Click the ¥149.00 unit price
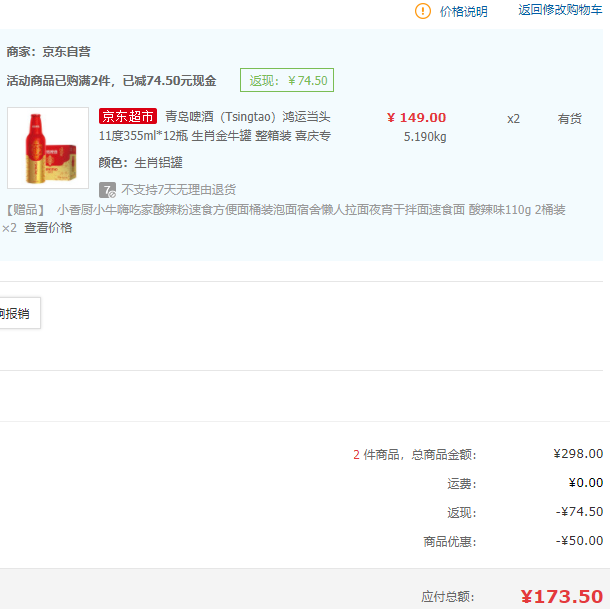Viewport: 610px width, 609px height. click(416, 117)
